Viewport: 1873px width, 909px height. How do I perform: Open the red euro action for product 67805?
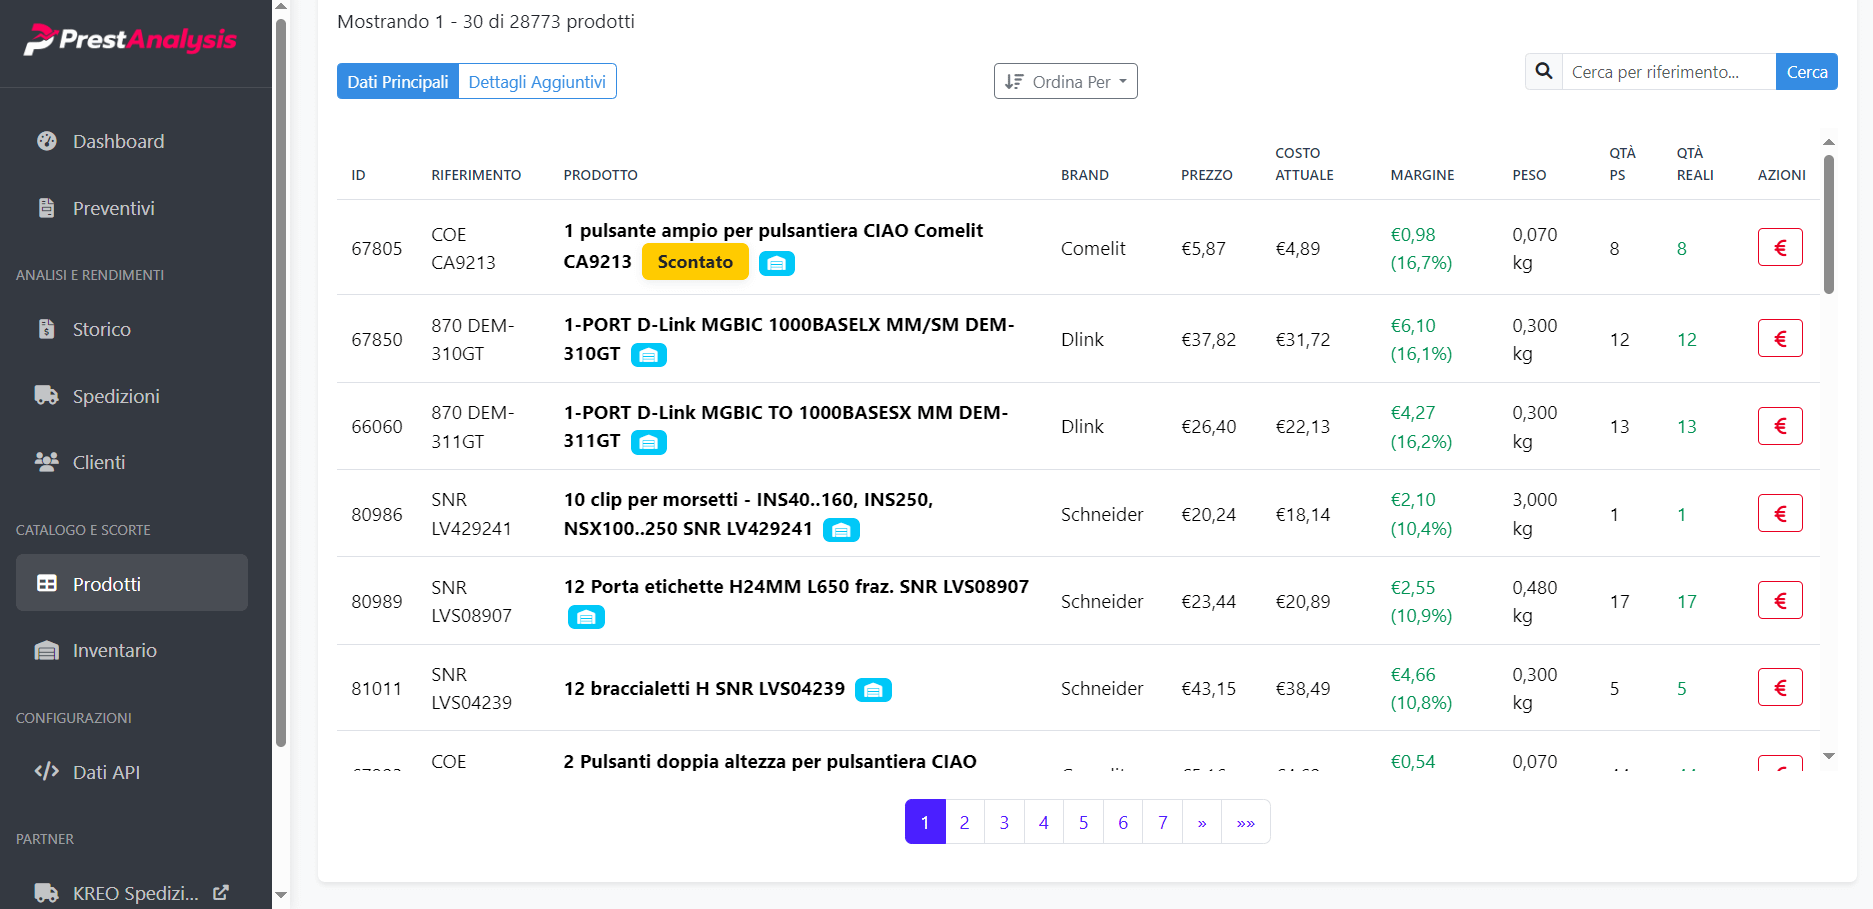[x=1780, y=247]
